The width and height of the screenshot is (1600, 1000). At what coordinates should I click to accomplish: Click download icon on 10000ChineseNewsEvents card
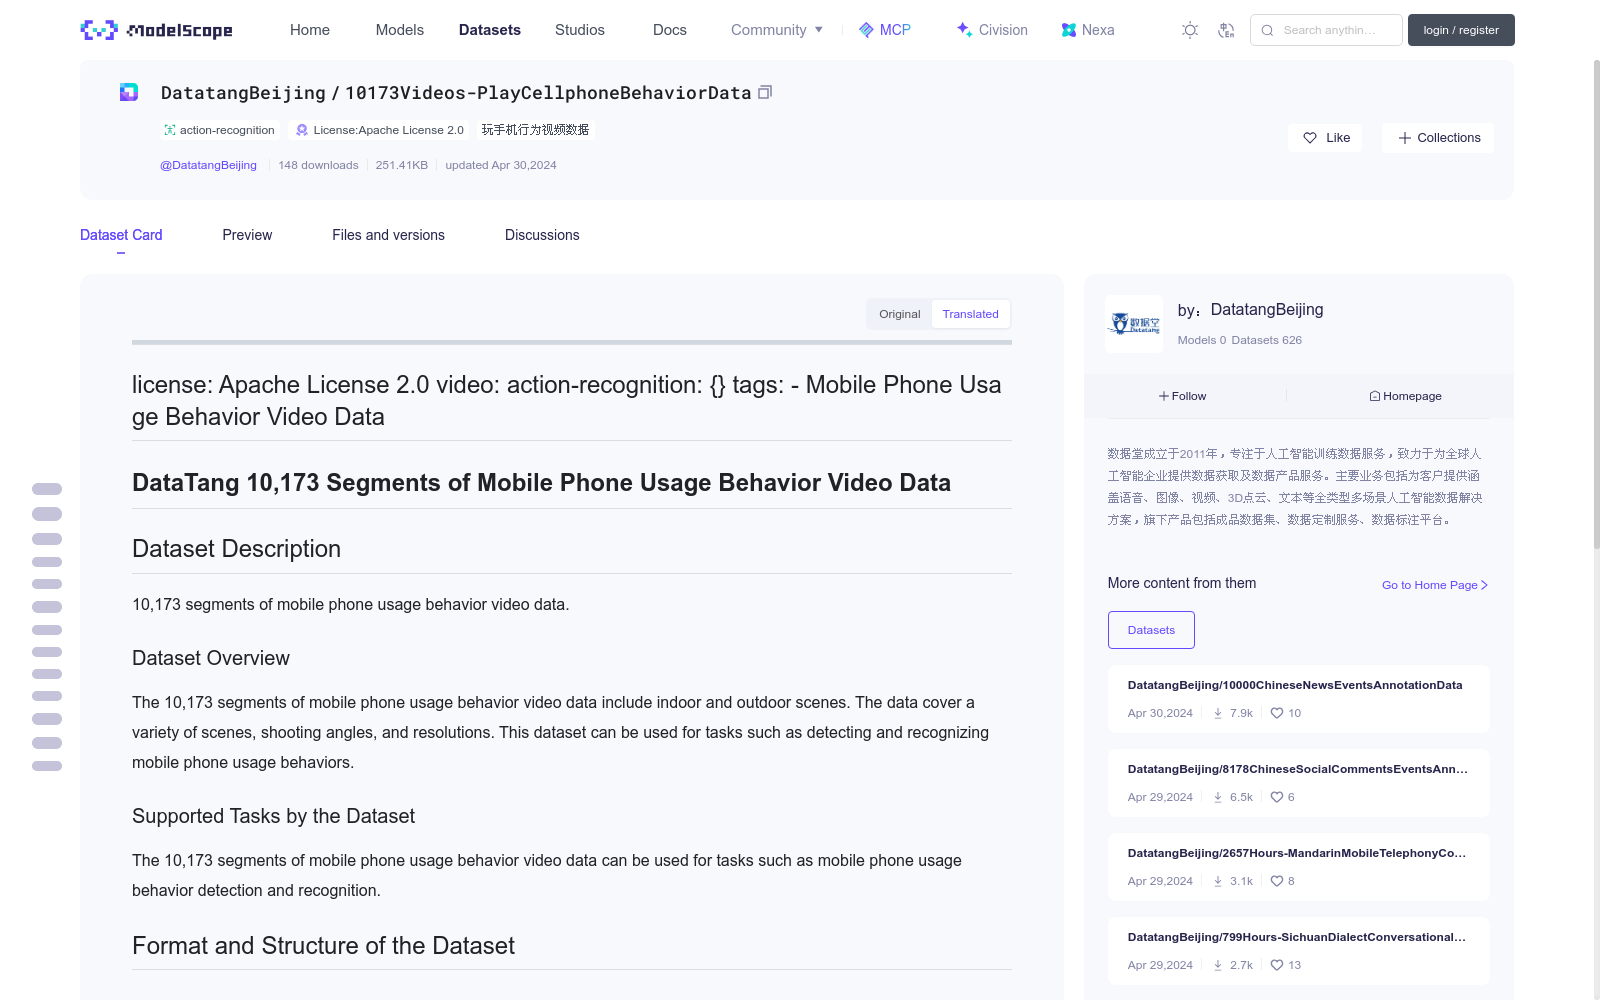coord(1218,713)
